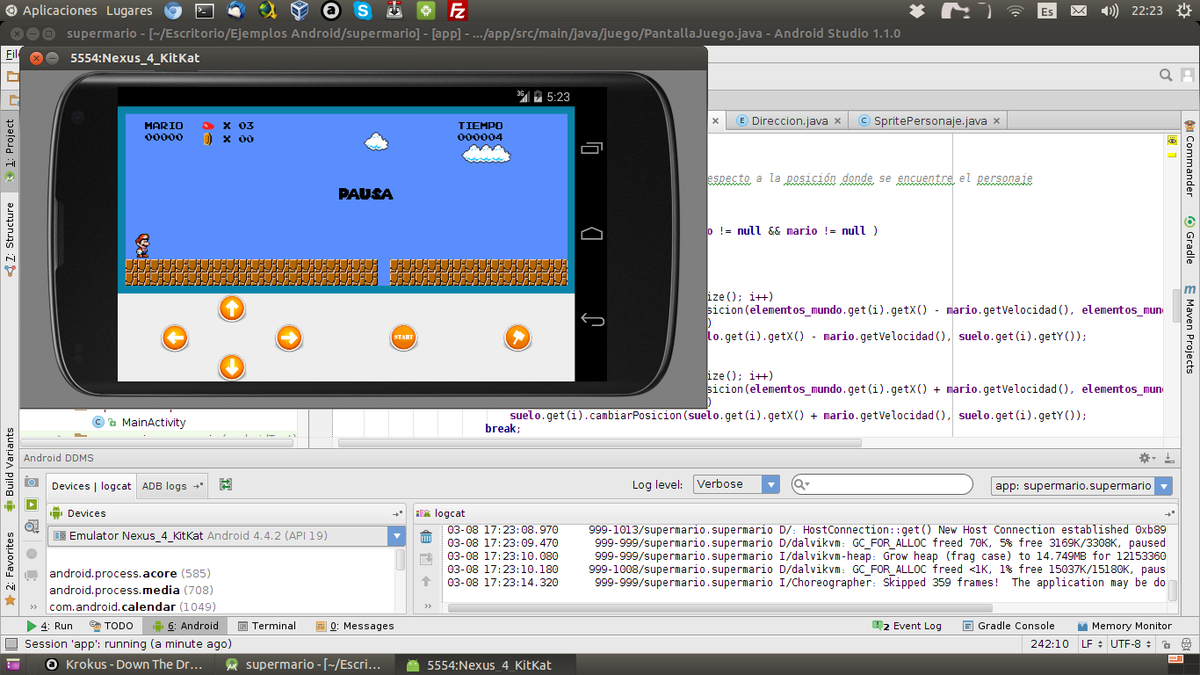Image resolution: width=1200 pixels, height=675 pixels.
Task: Toggle the 6: Android tool window
Action: click(185, 626)
